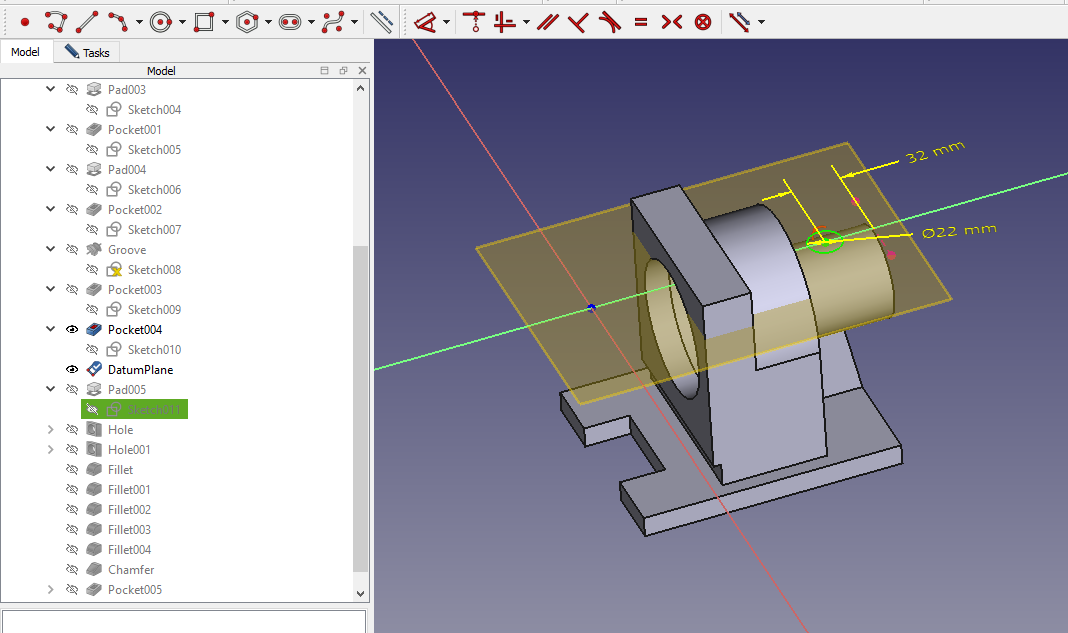Select the Create Line tool
Viewport: 1068px width, 633px height.
[88, 21]
